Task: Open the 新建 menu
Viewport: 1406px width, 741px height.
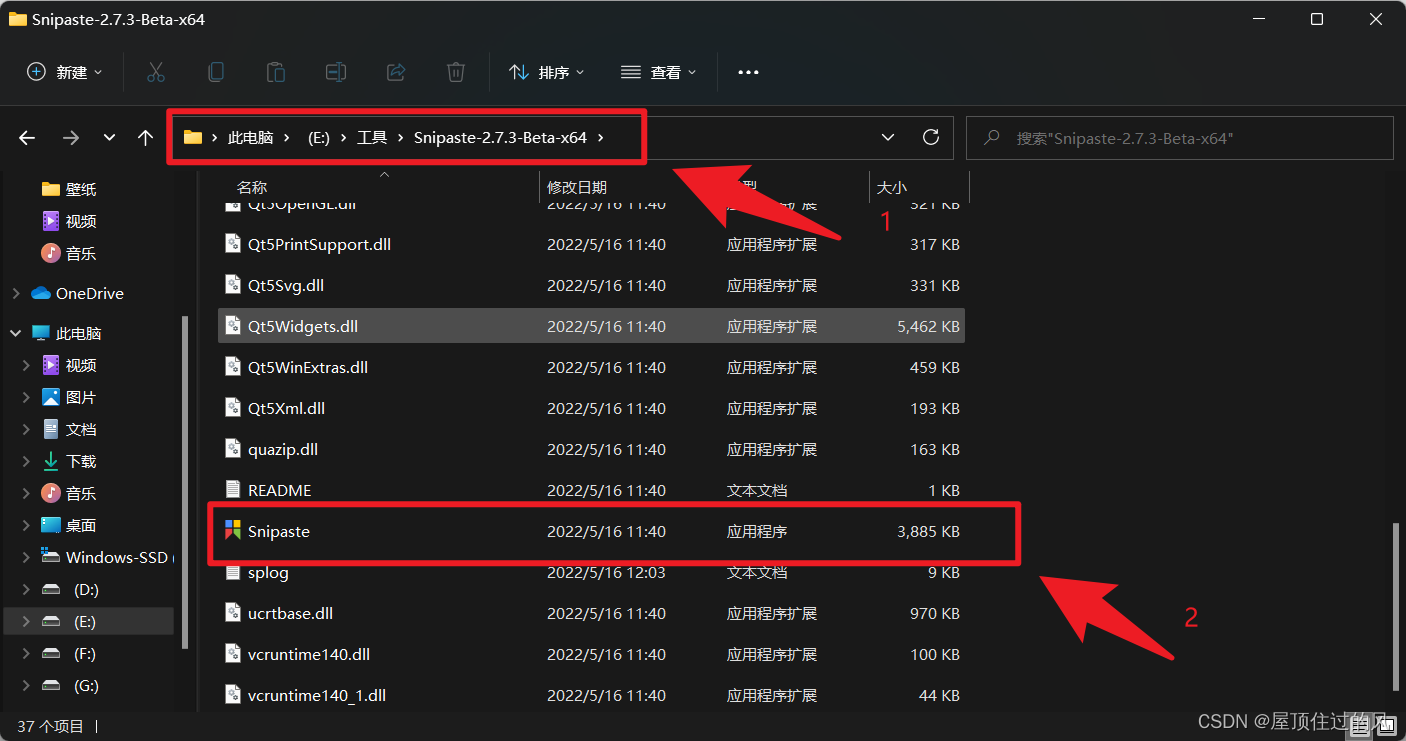Action: coord(64,71)
